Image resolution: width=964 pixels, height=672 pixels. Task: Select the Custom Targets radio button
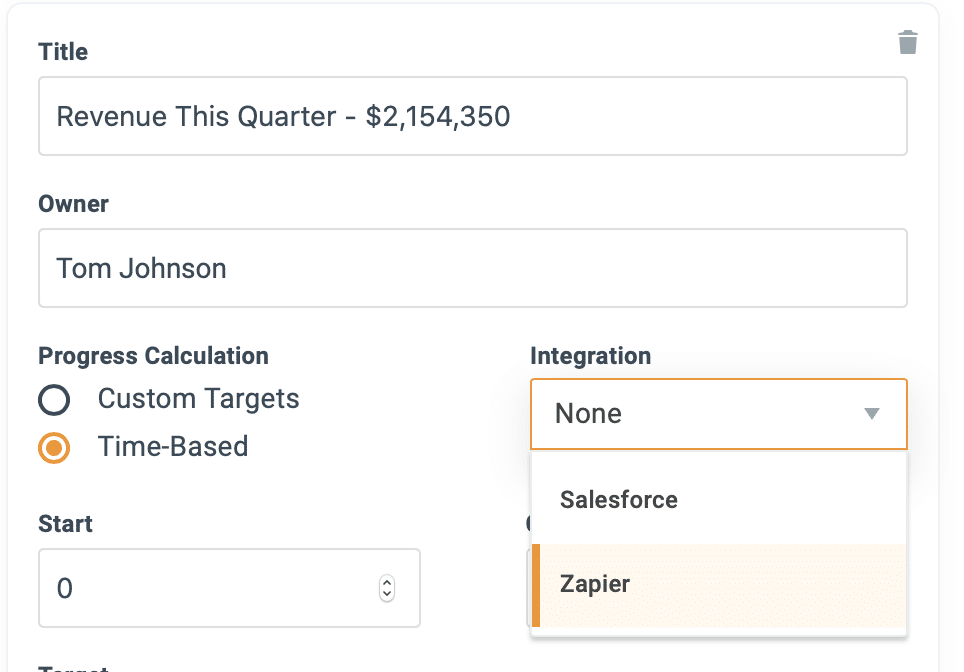pos(54,400)
